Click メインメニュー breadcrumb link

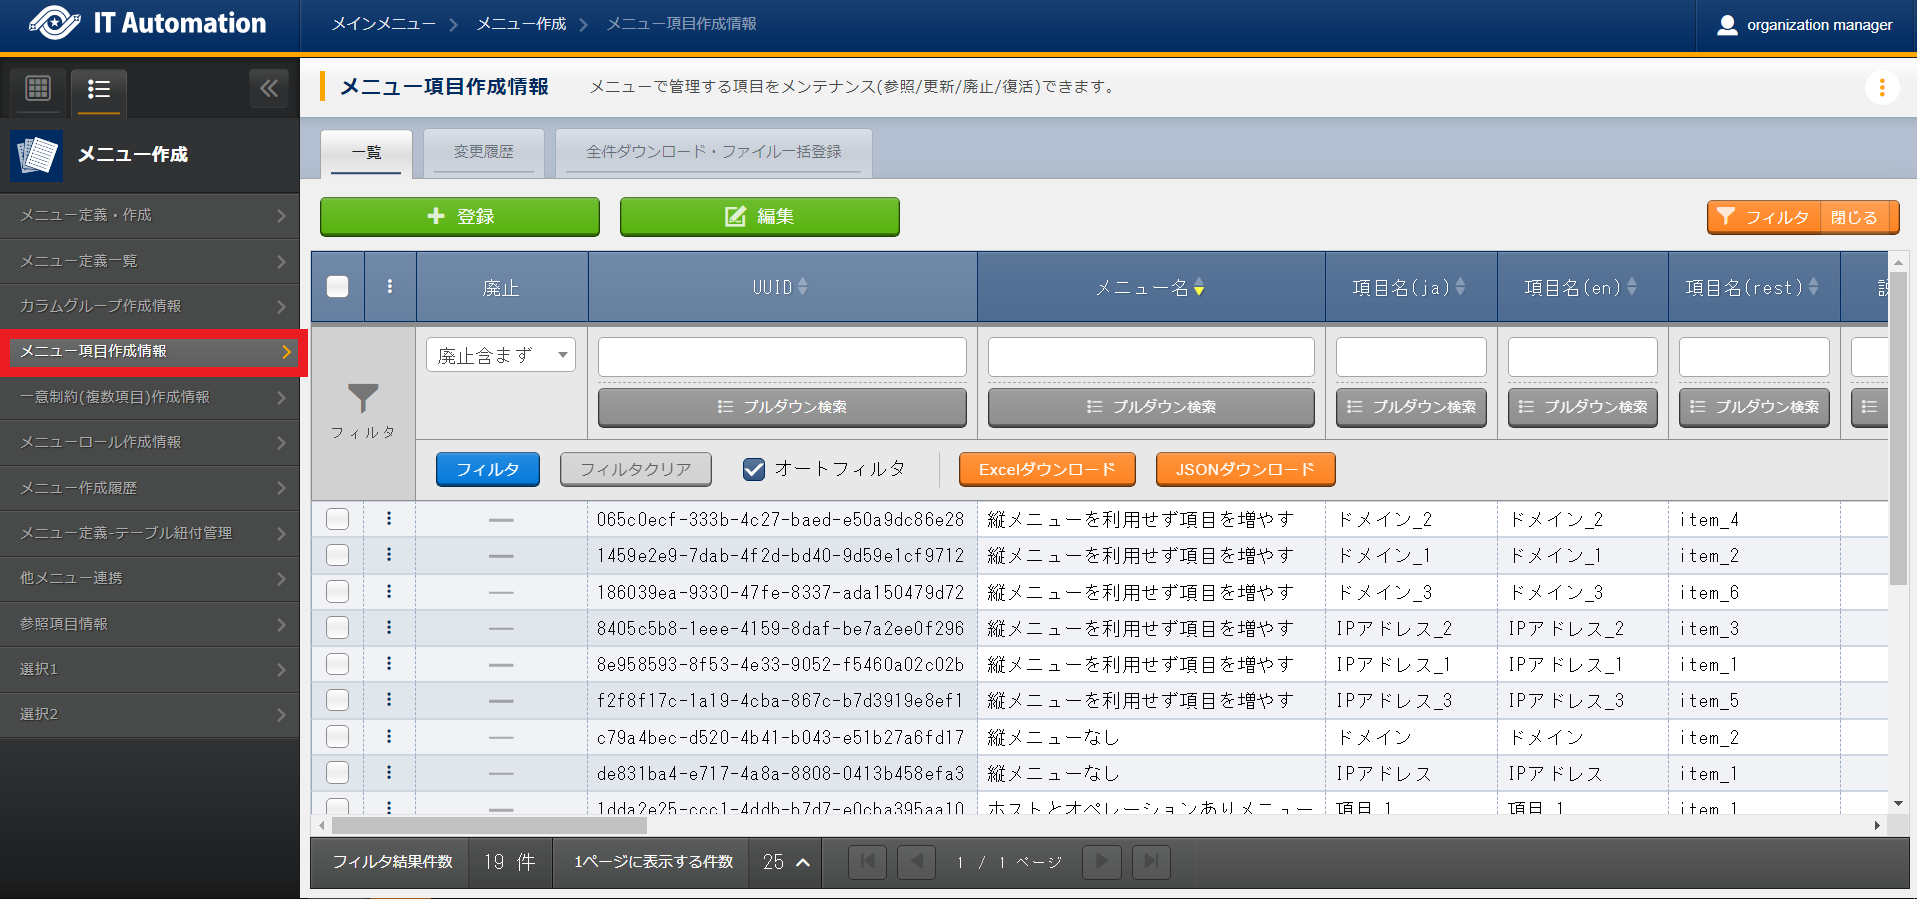384,24
